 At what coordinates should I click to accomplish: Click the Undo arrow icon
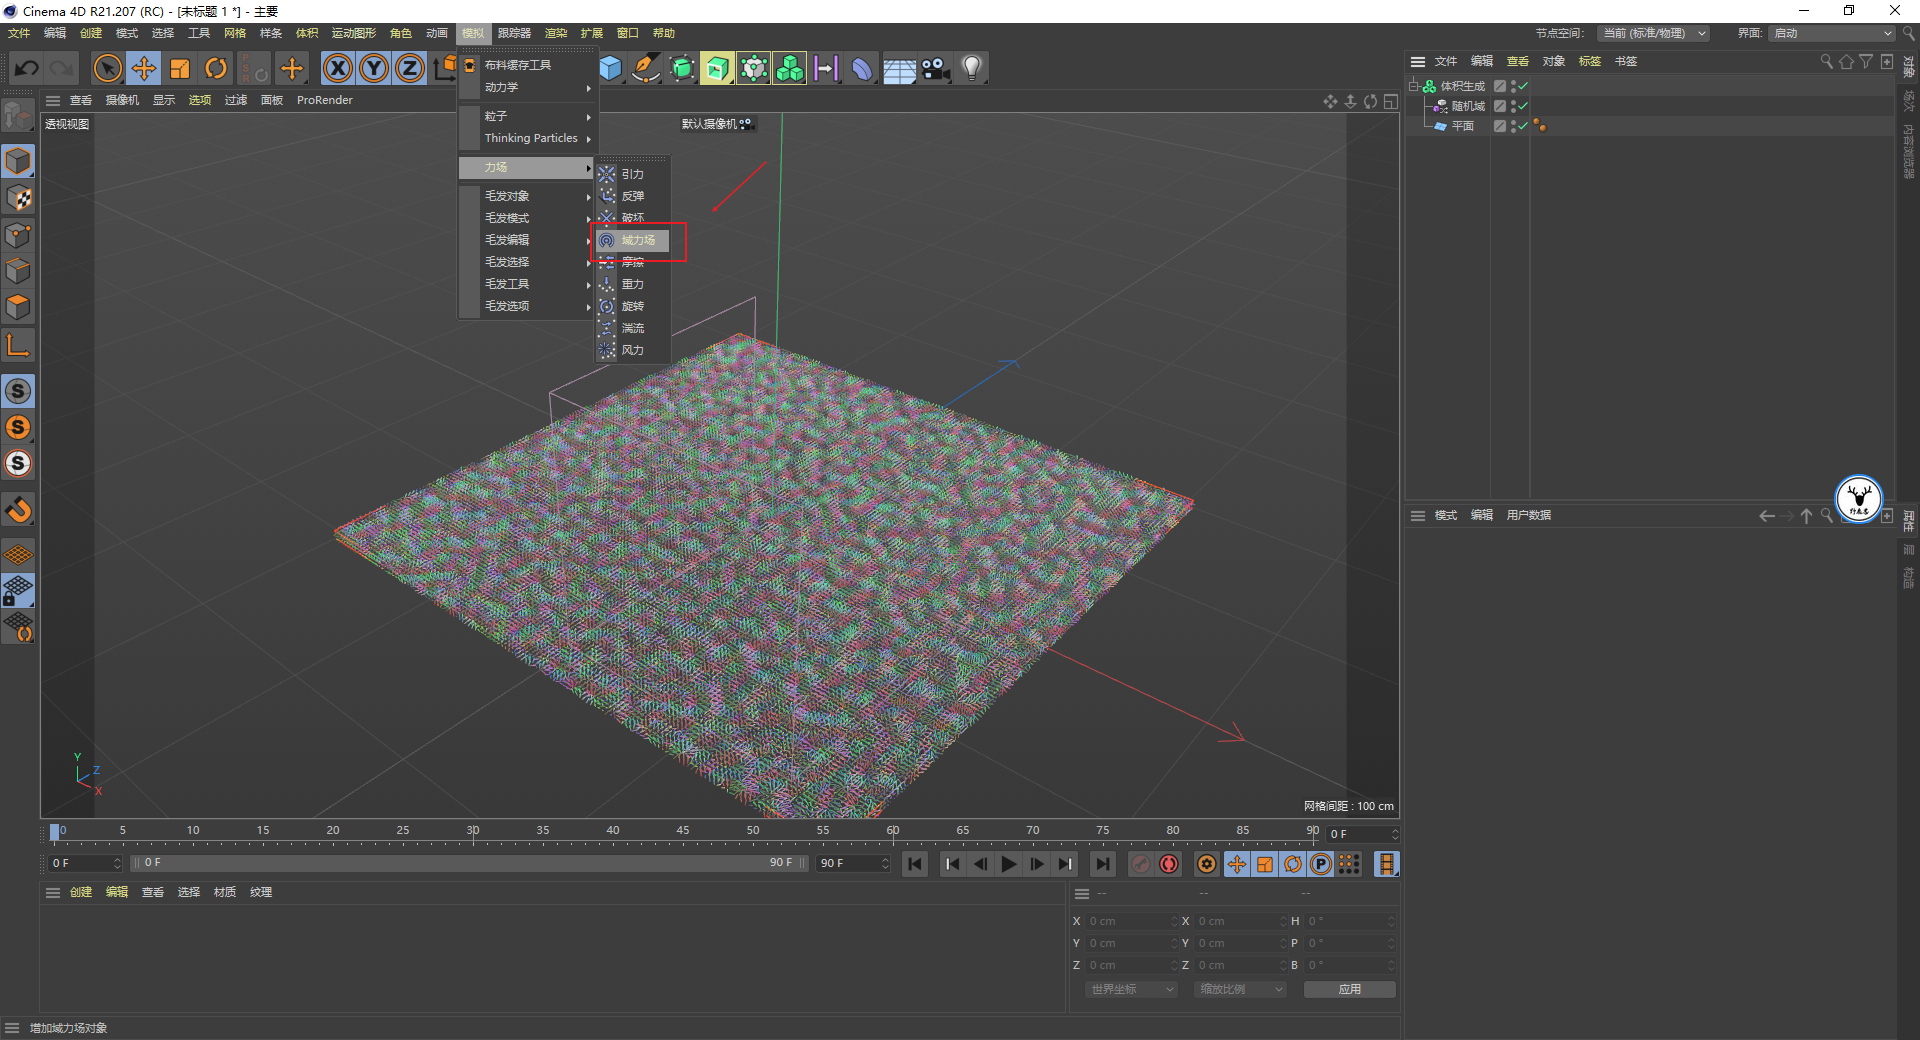tap(27, 69)
